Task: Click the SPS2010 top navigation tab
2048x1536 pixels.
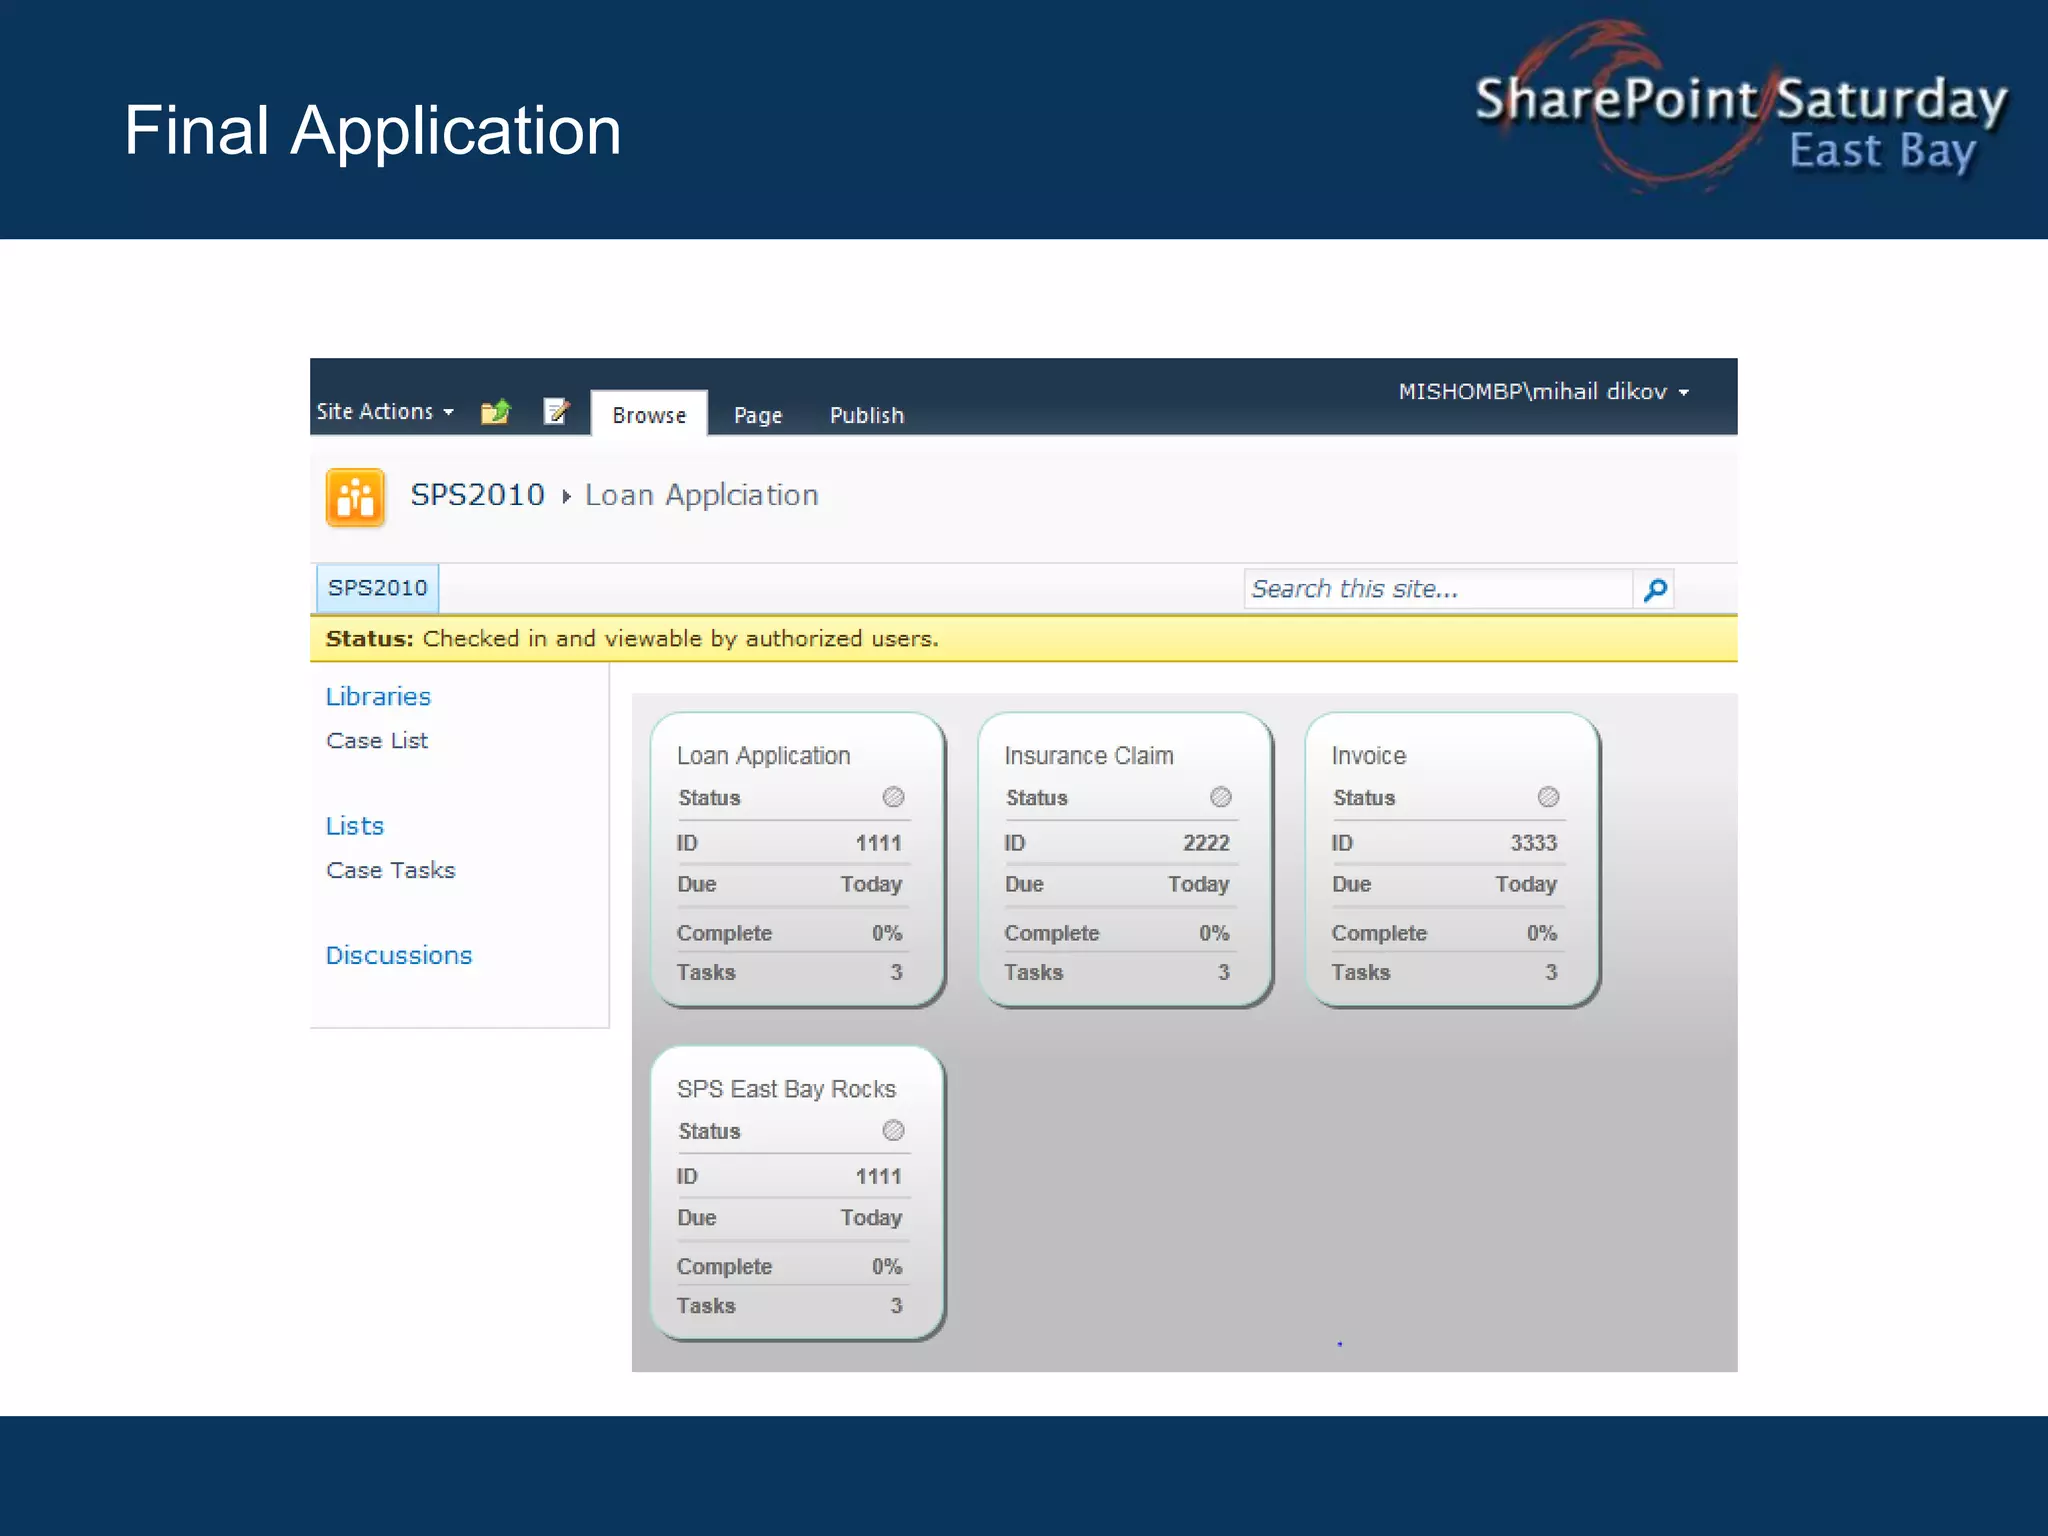Action: pos(377,588)
